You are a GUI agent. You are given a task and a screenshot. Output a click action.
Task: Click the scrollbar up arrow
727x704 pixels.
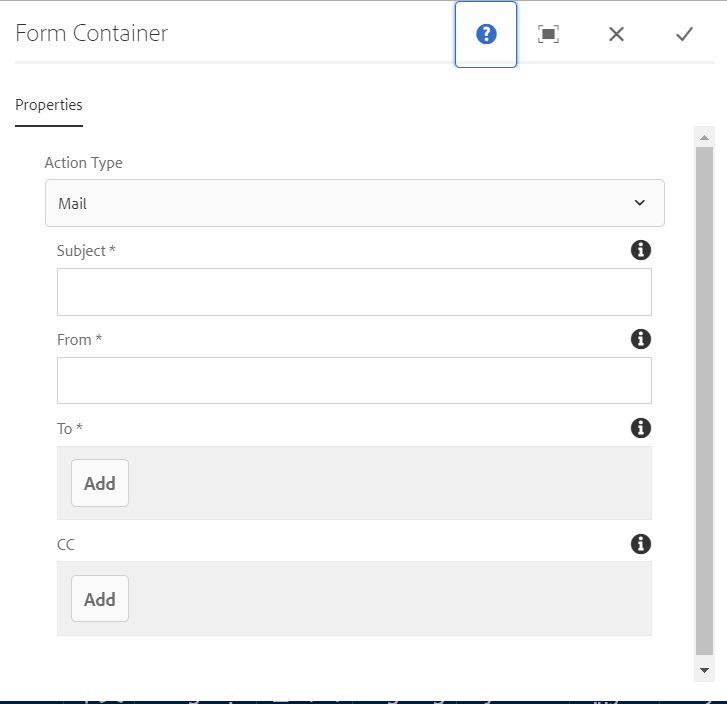coord(704,137)
